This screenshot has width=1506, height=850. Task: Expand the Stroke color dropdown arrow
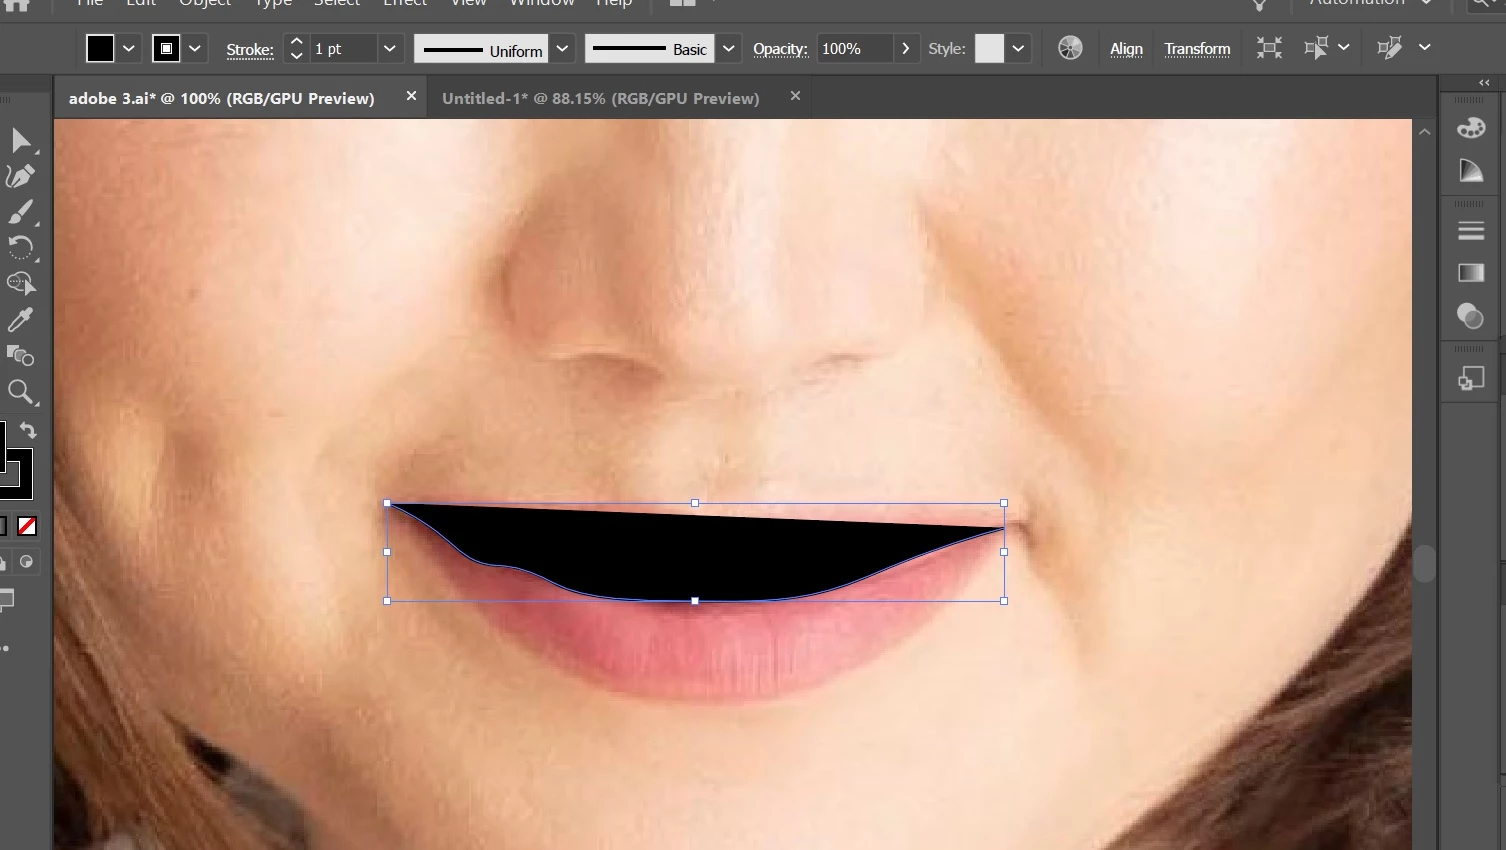click(195, 48)
